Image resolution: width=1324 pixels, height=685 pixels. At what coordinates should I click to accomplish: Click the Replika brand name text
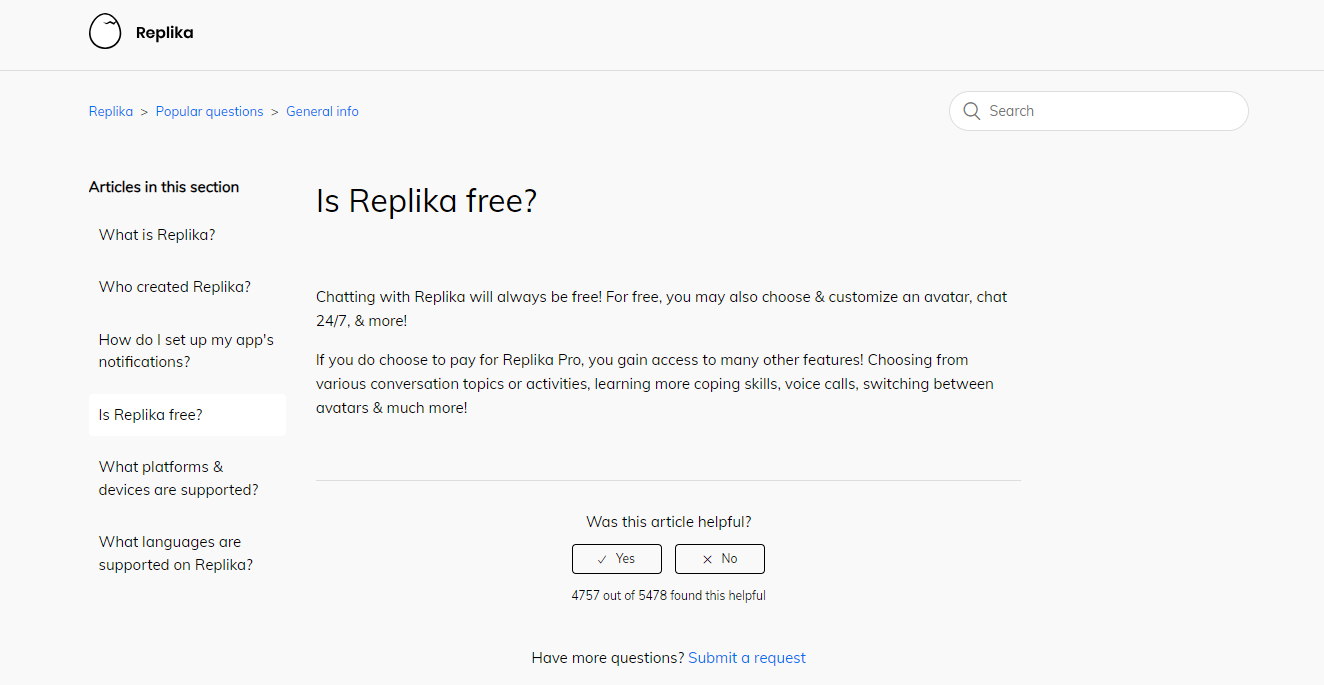[x=164, y=33]
